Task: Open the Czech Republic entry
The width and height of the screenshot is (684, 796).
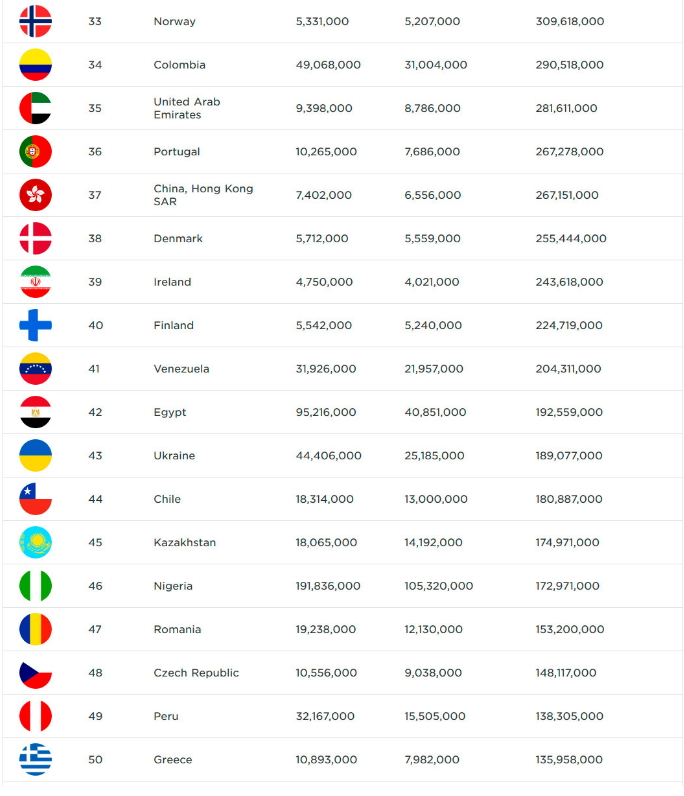Action: click(196, 673)
